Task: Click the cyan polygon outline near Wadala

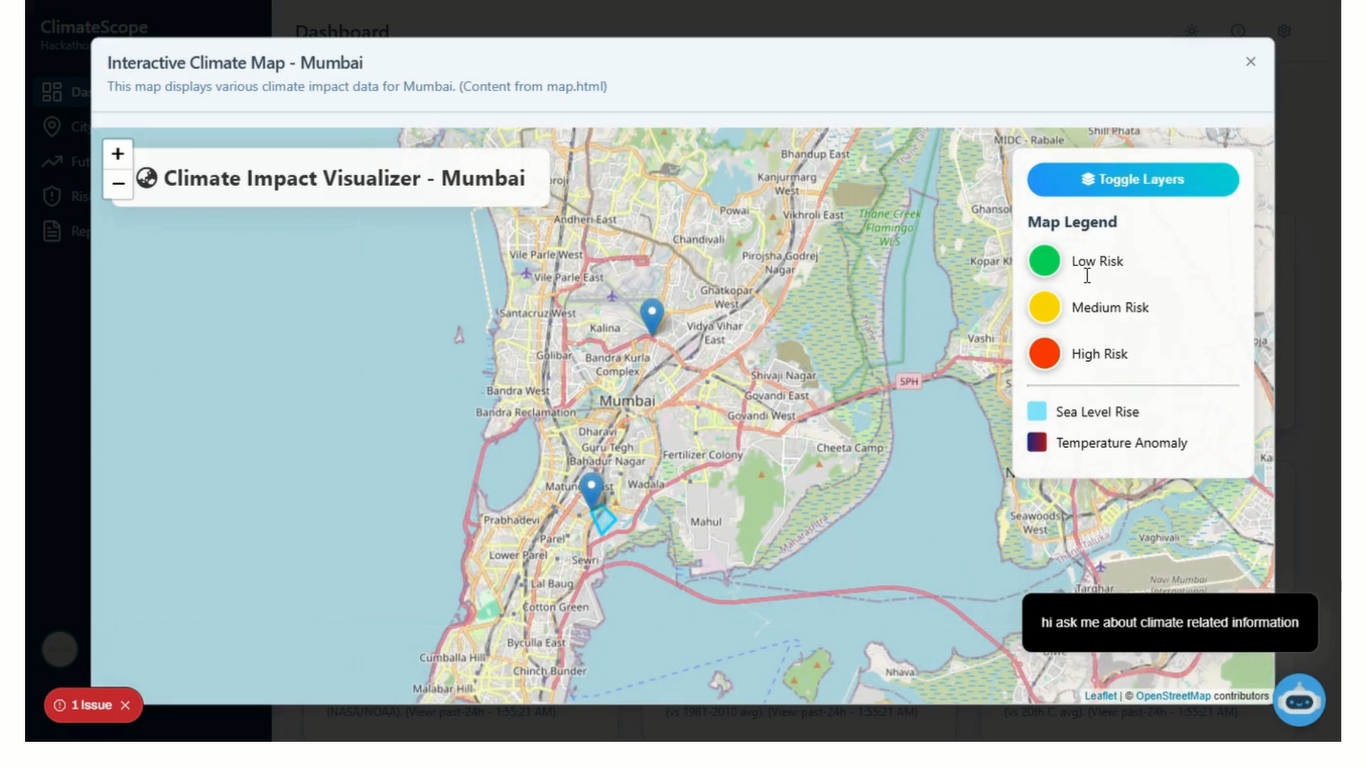Action: tap(604, 520)
